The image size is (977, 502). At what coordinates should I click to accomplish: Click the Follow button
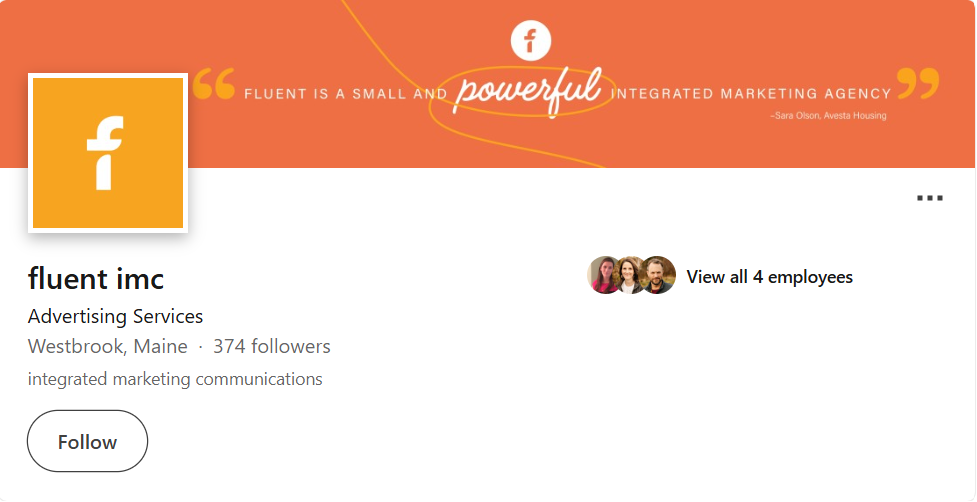(x=87, y=441)
